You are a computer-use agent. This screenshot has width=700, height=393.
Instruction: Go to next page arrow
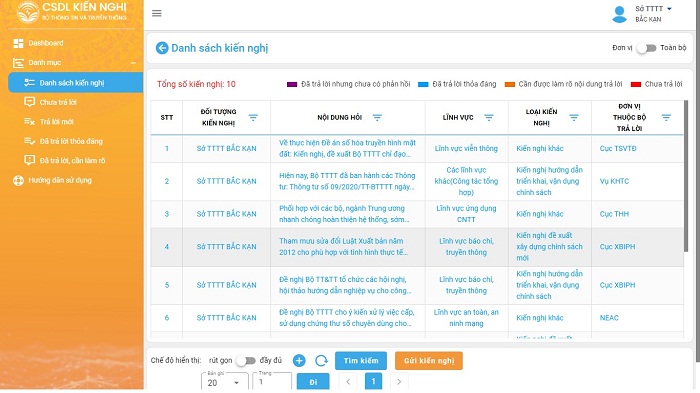tap(399, 382)
